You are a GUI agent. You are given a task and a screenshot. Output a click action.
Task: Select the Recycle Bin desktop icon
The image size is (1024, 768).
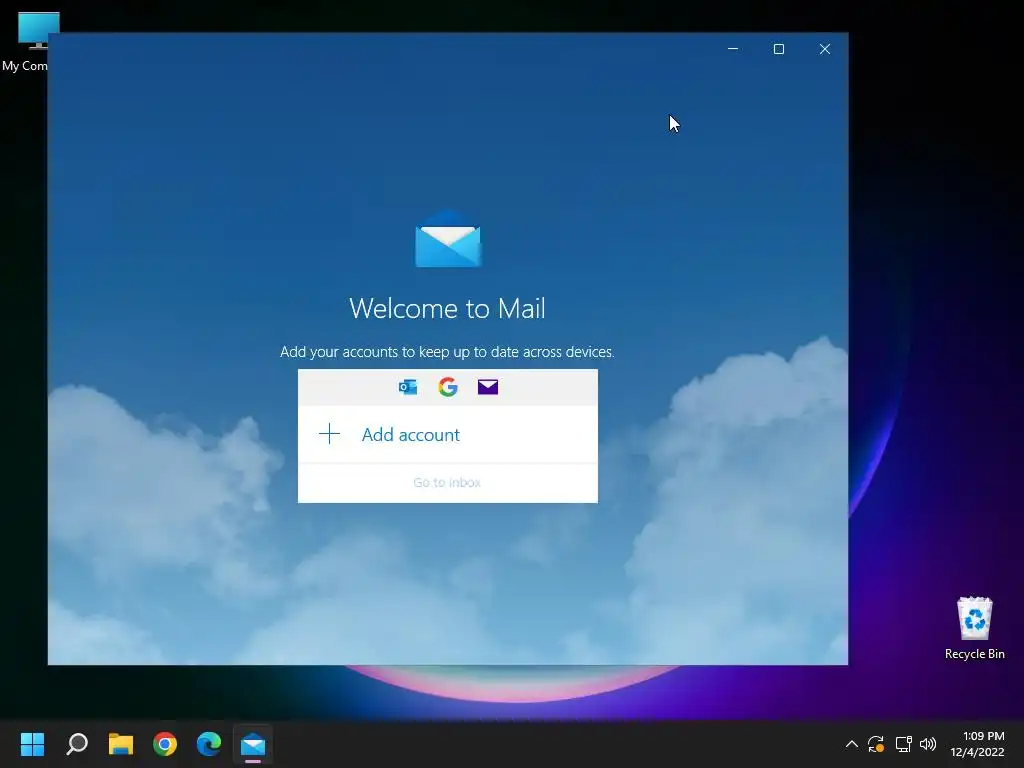point(974,628)
